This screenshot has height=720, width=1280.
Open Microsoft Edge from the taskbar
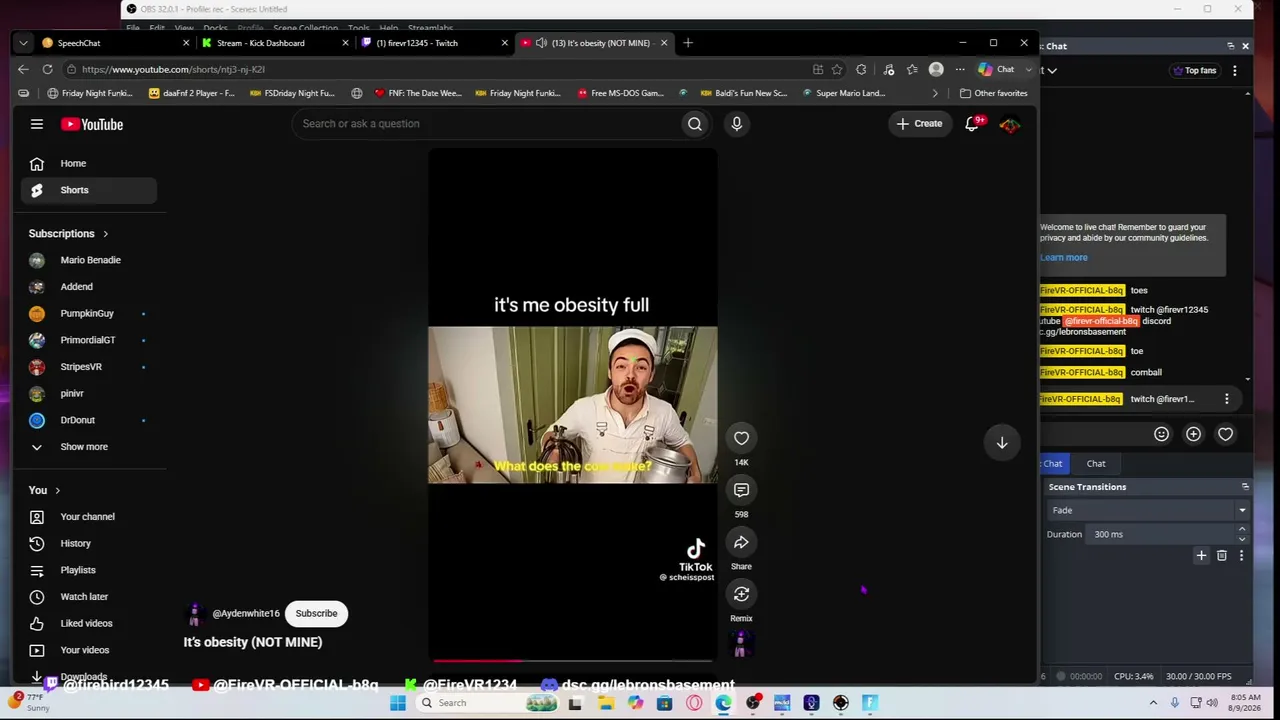coord(723,703)
